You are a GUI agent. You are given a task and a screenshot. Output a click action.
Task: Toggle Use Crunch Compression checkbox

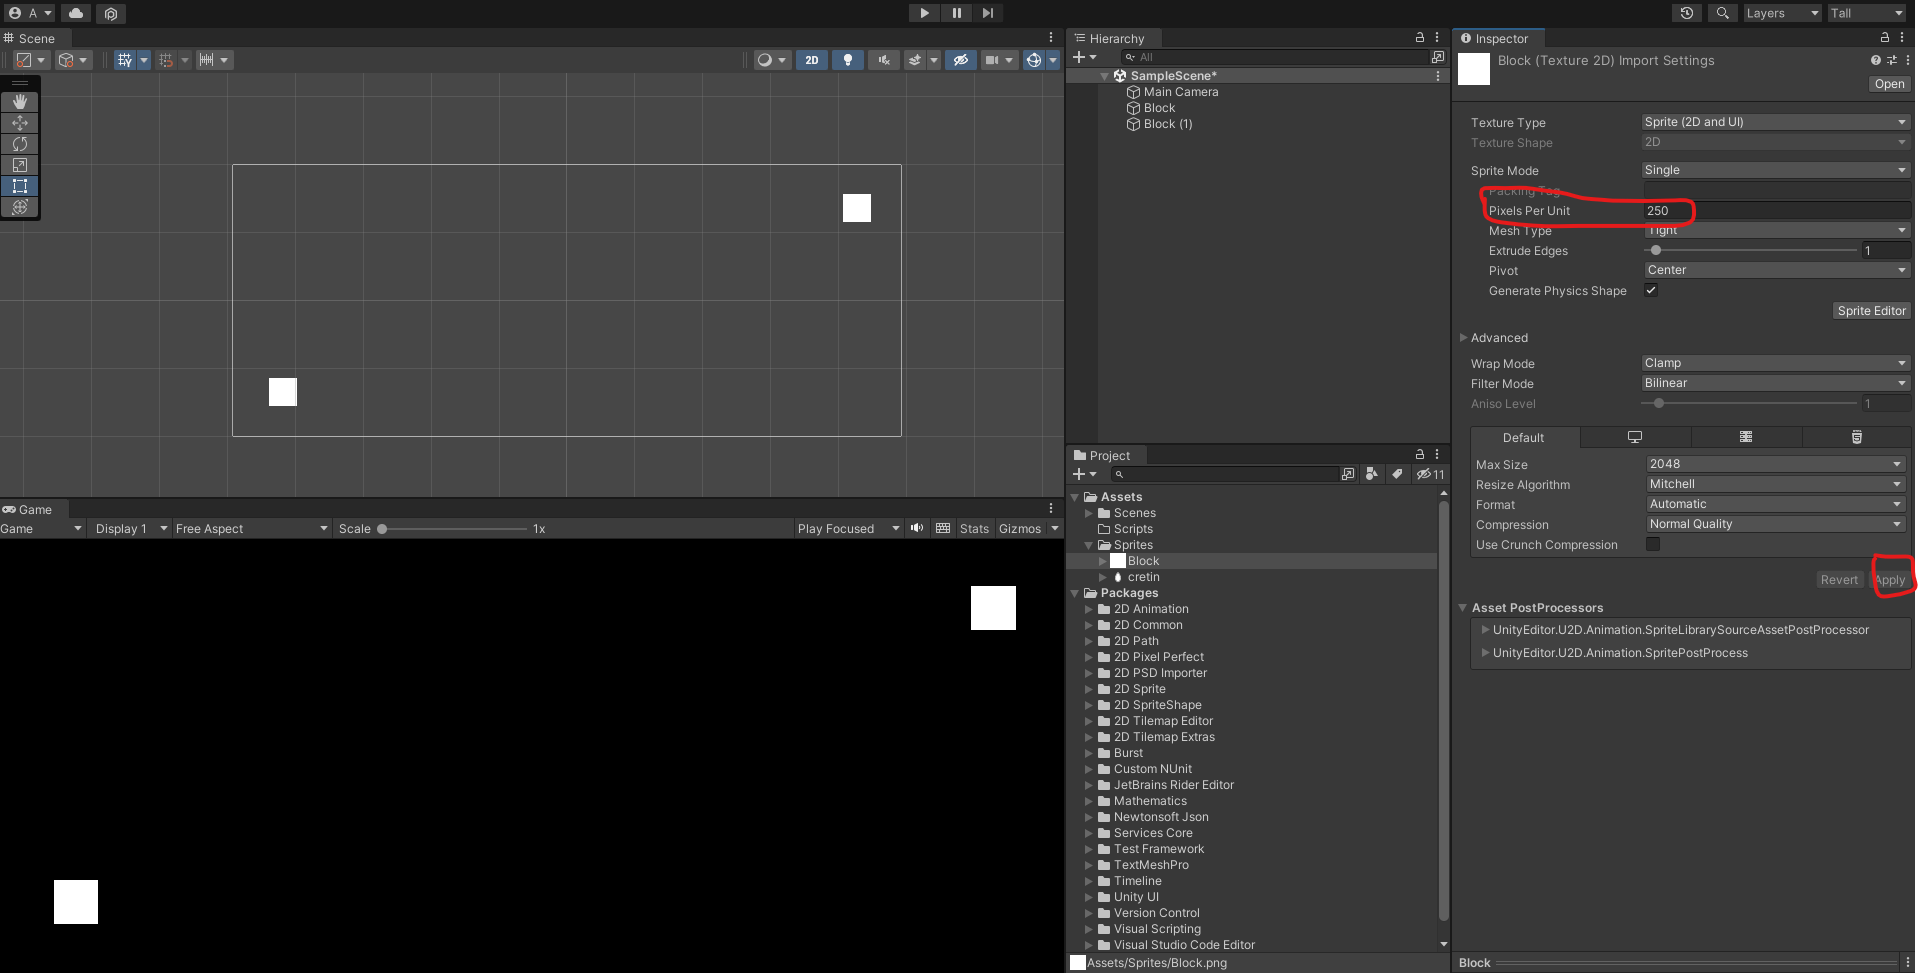pos(1653,544)
